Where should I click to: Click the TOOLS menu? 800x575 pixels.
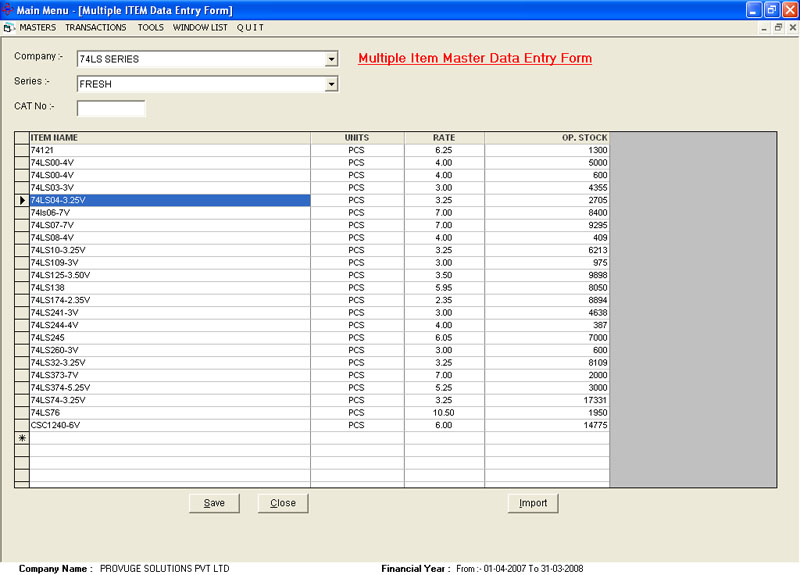pos(150,27)
